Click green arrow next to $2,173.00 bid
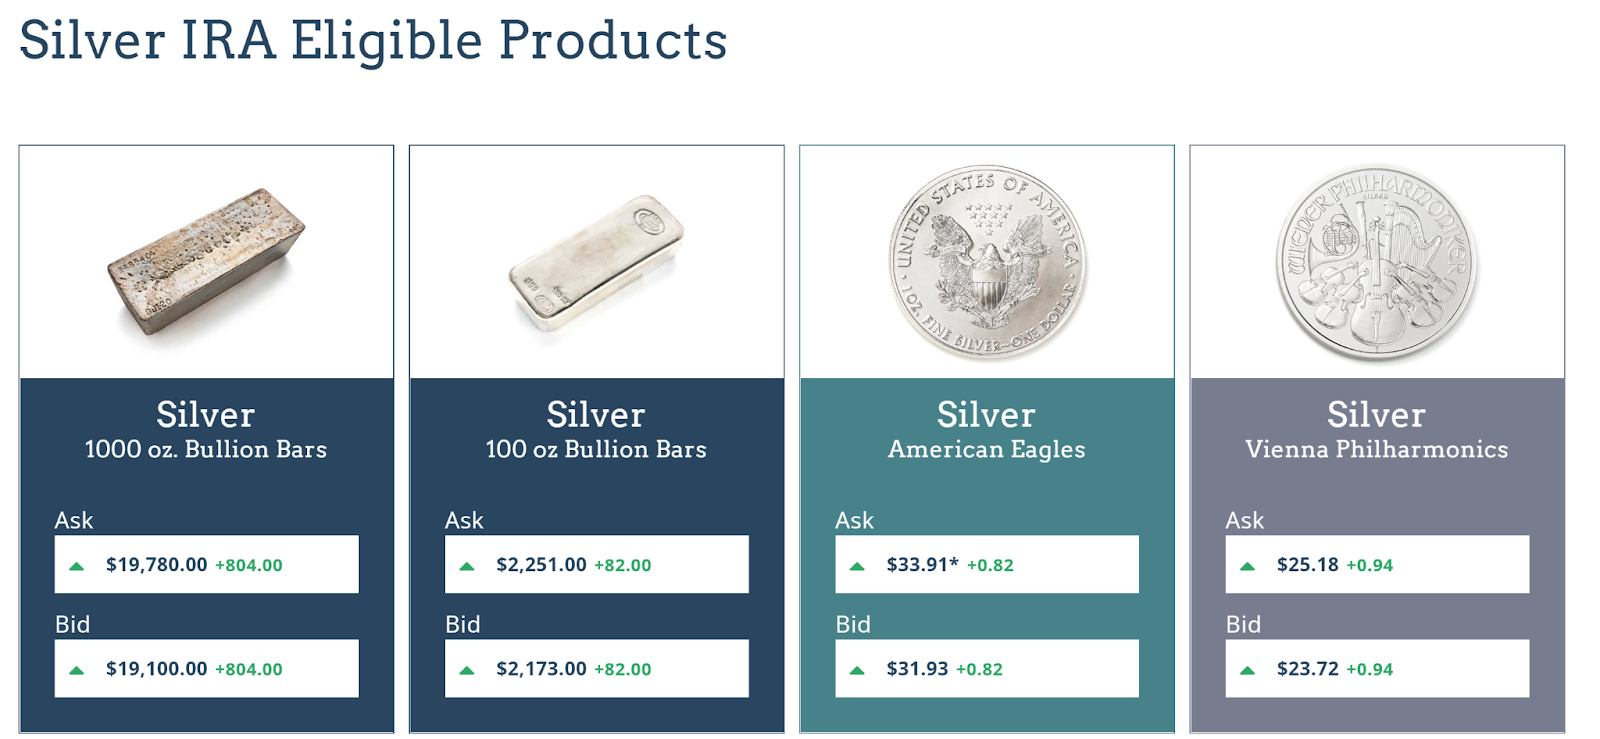Viewport: 1600px width, 739px height. click(x=466, y=670)
